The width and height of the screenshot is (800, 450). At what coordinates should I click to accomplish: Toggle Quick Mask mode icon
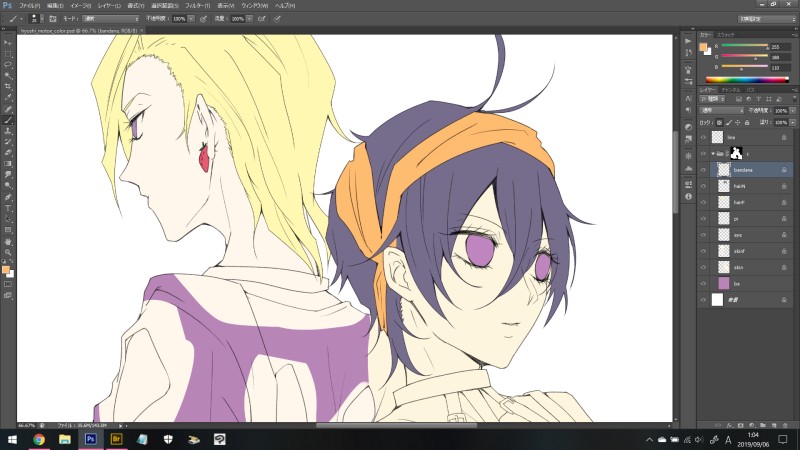tap(8, 284)
